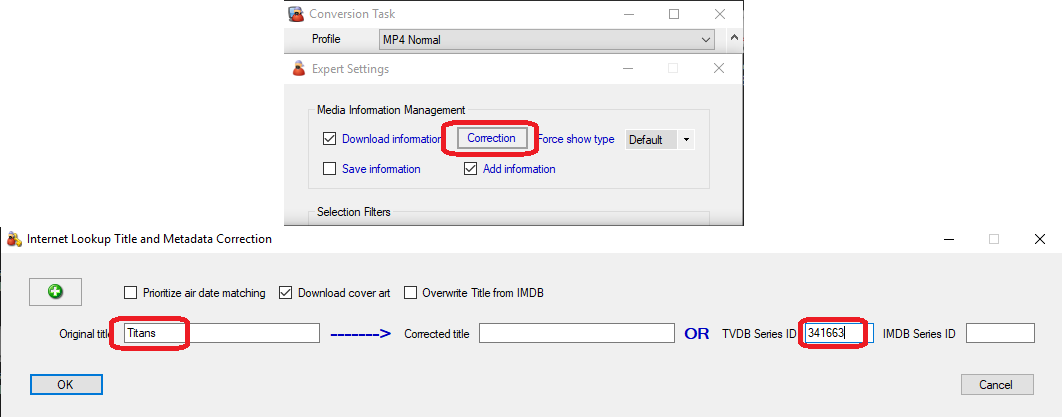
Task: Click the green plus add button
Action: [55, 292]
